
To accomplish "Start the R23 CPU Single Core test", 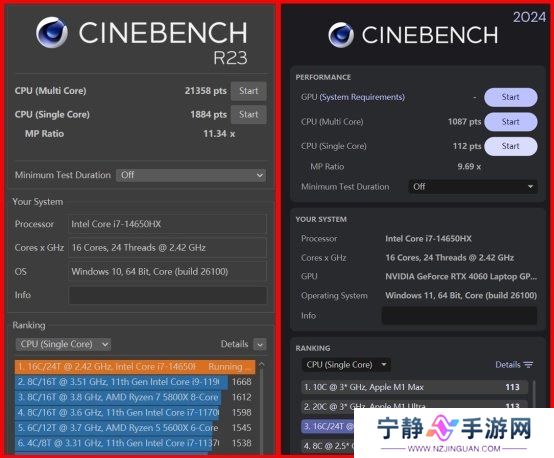I will coord(248,114).
